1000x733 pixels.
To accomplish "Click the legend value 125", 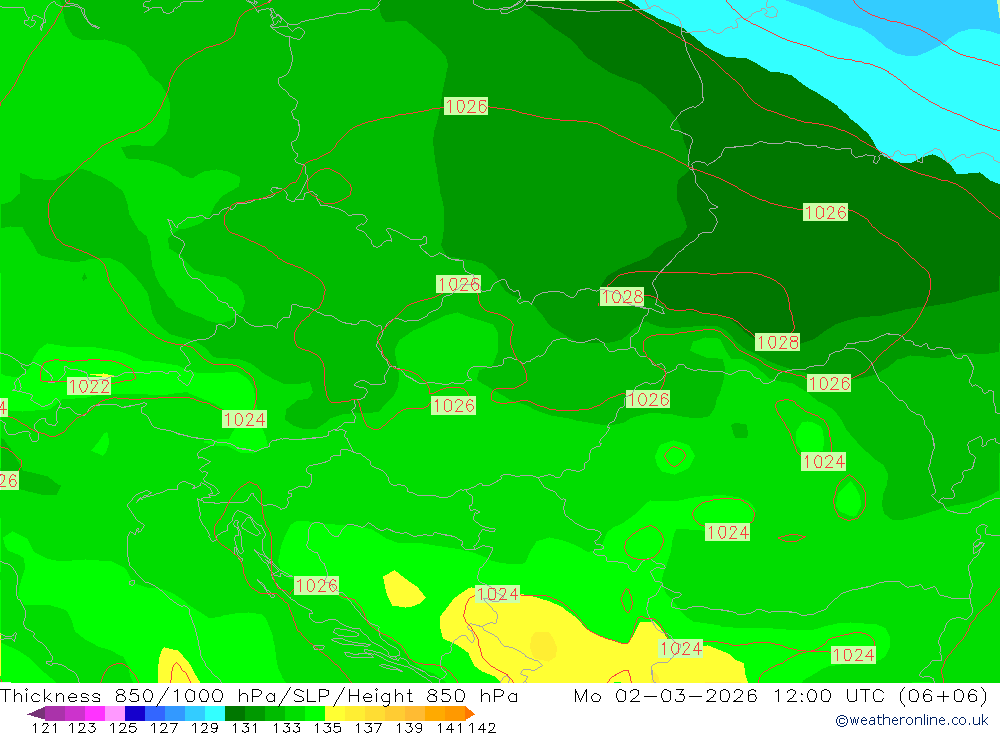I will click(x=123, y=727).
